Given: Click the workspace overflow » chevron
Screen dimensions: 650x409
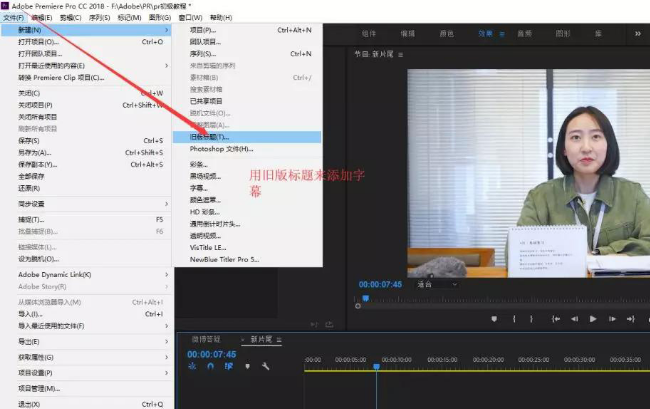Looking at the screenshot, I should tap(638, 34).
